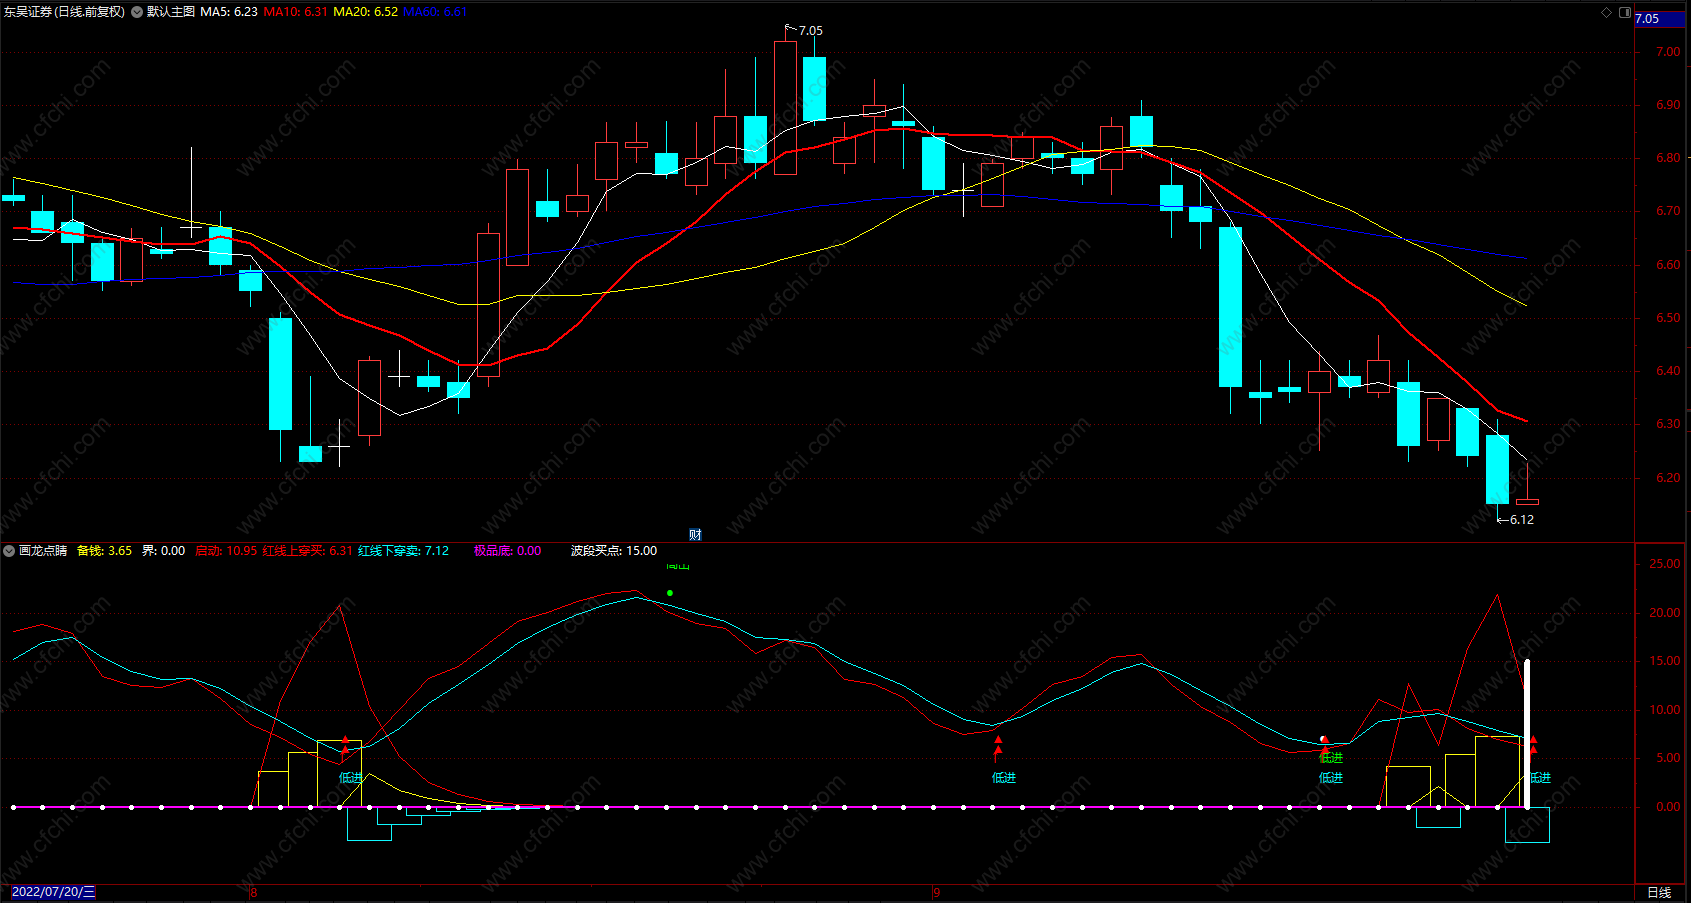
Task: Select the 波段买点: 15.00 value
Action: 614,551
